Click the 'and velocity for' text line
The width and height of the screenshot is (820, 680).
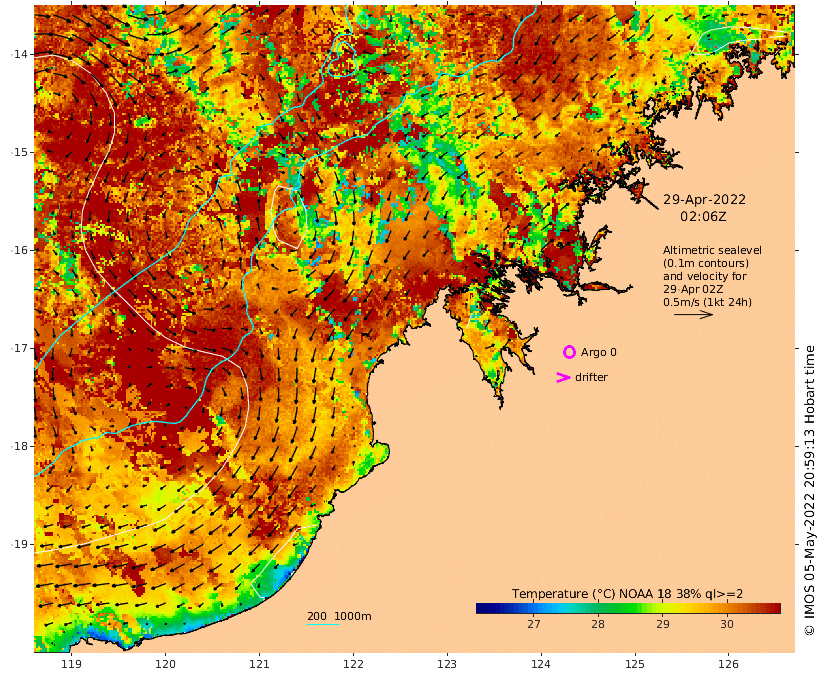[705, 276]
